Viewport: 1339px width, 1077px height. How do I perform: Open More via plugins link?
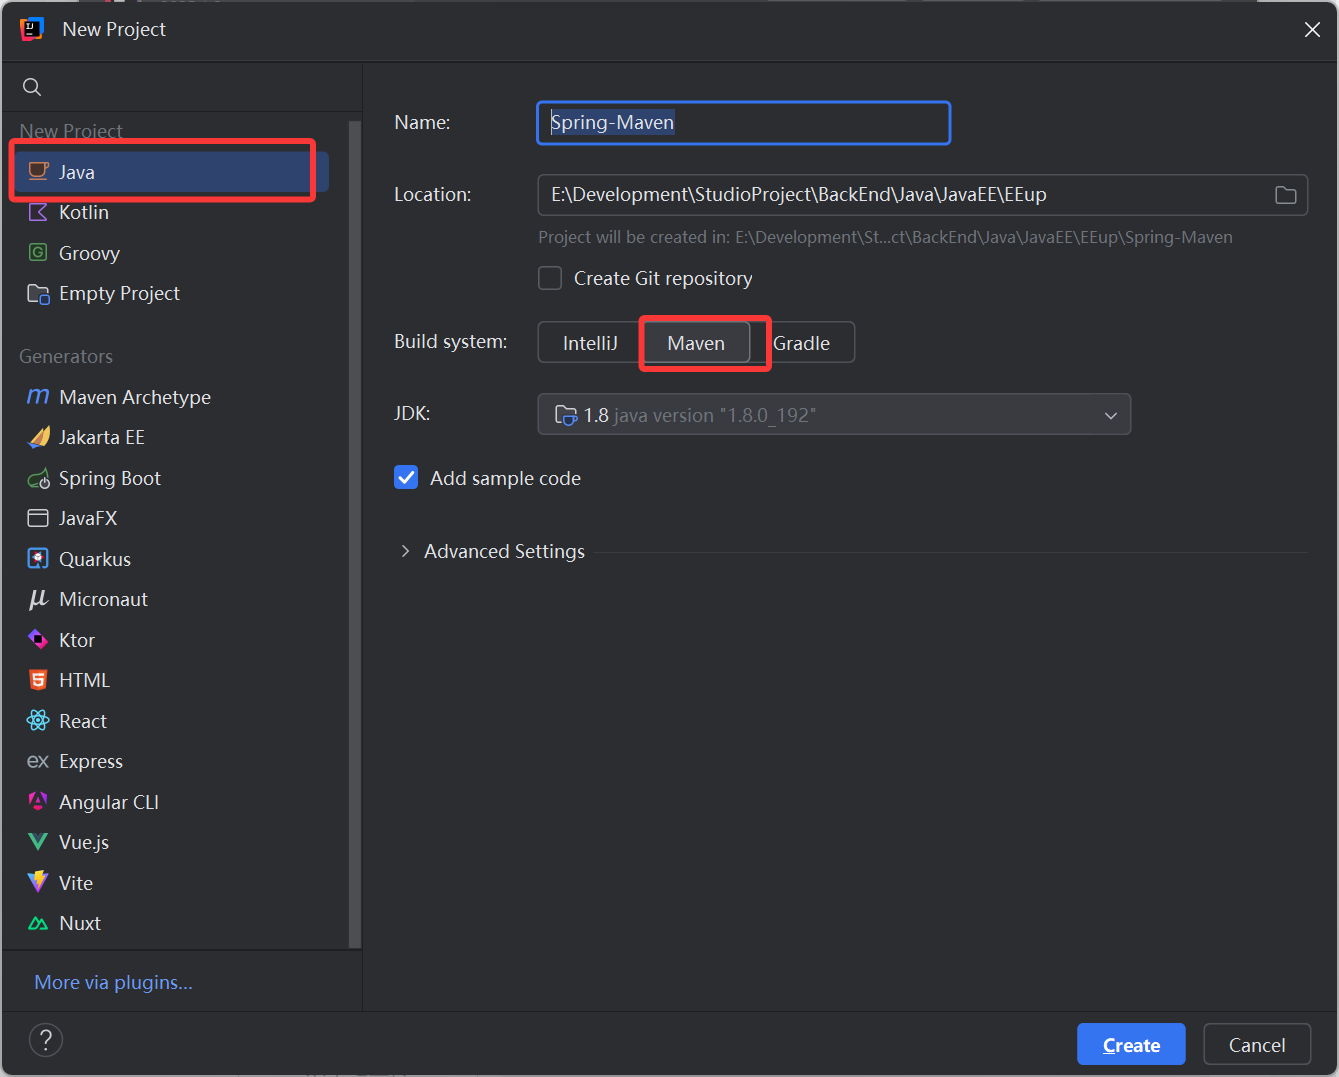click(113, 982)
